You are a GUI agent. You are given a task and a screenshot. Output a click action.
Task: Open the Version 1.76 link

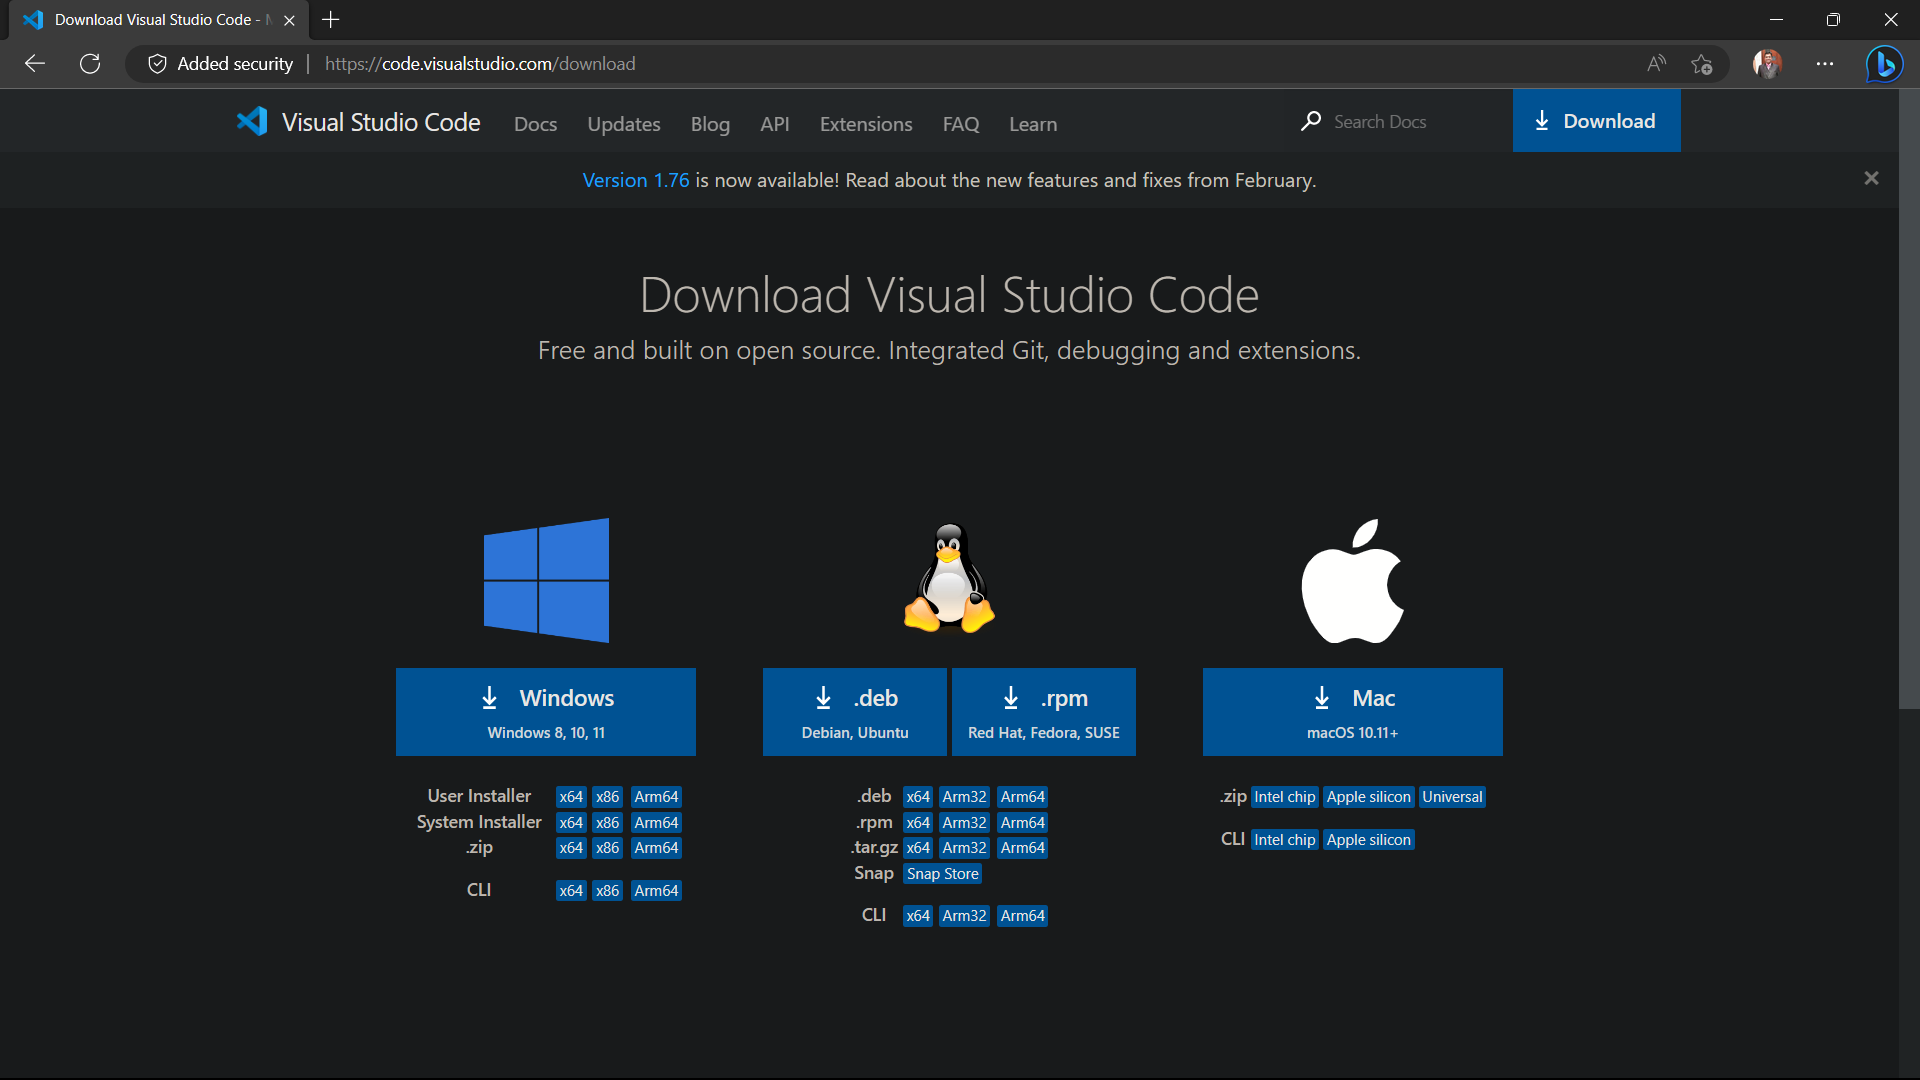636,180
